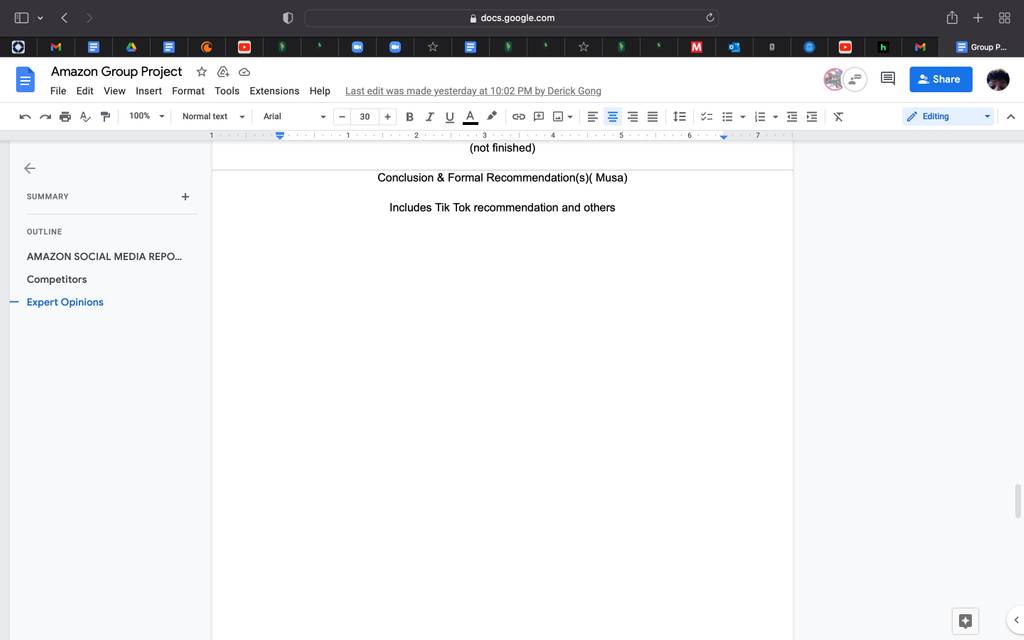Open spelling and grammar check icon

[x=85, y=117]
